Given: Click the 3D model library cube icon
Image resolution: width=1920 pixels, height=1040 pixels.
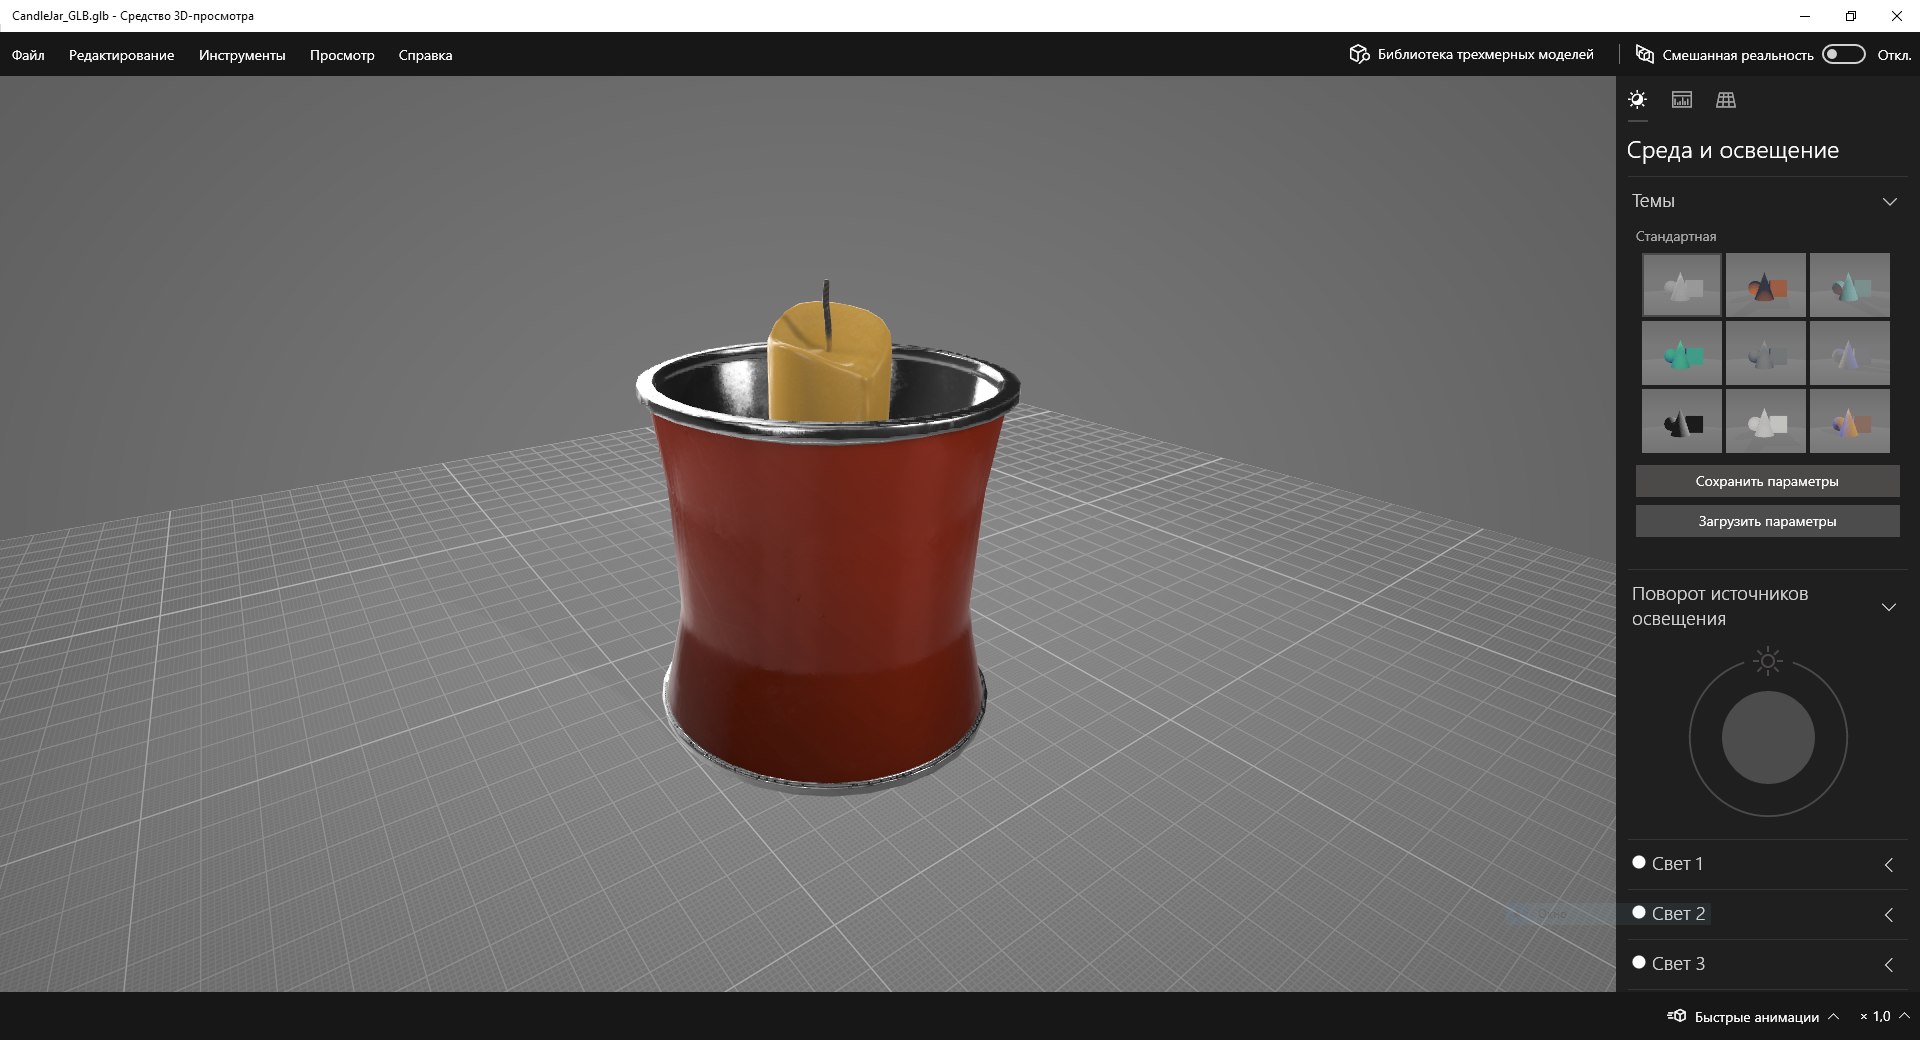Looking at the screenshot, I should pyautogui.click(x=1359, y=54).
